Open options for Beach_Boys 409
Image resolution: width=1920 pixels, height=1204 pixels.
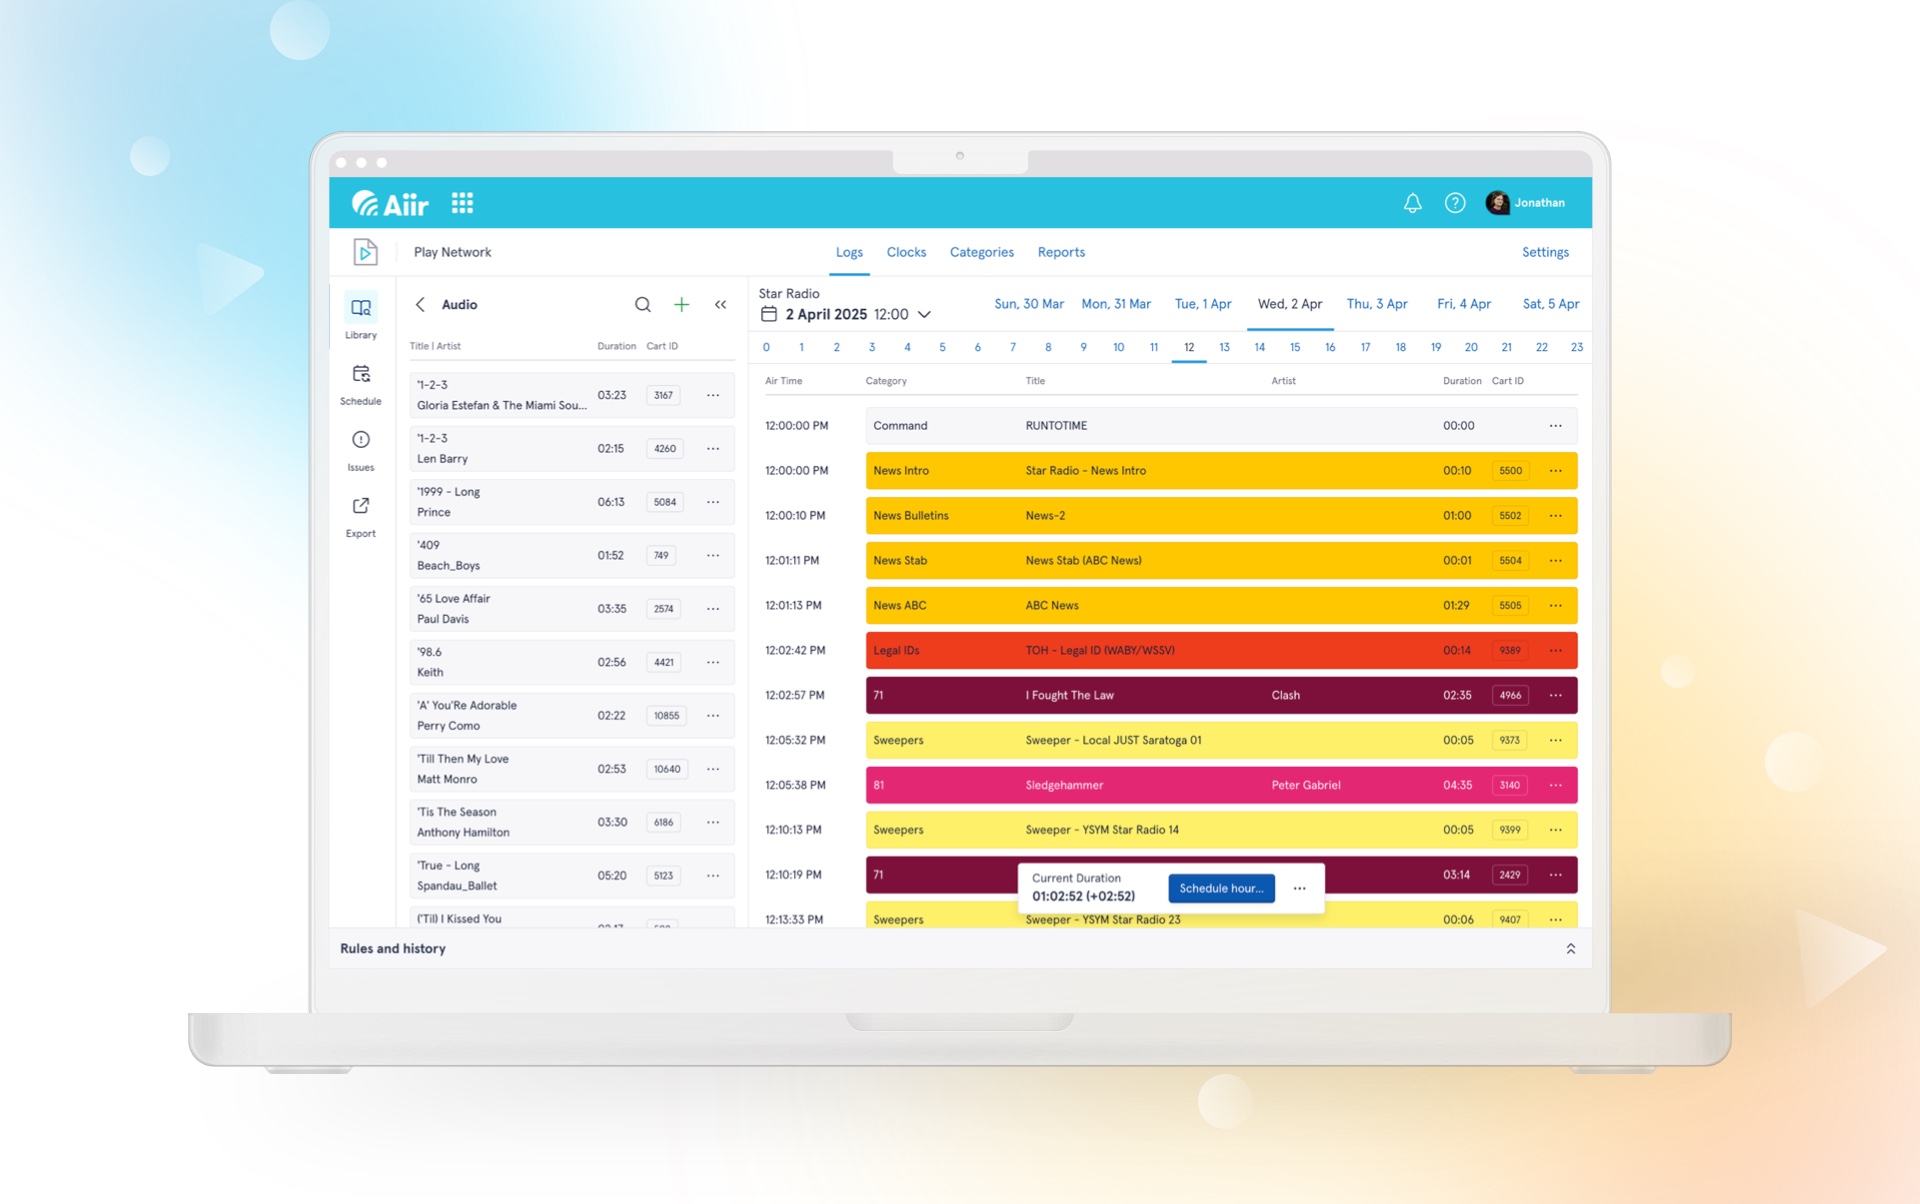[x=713, y=555]
